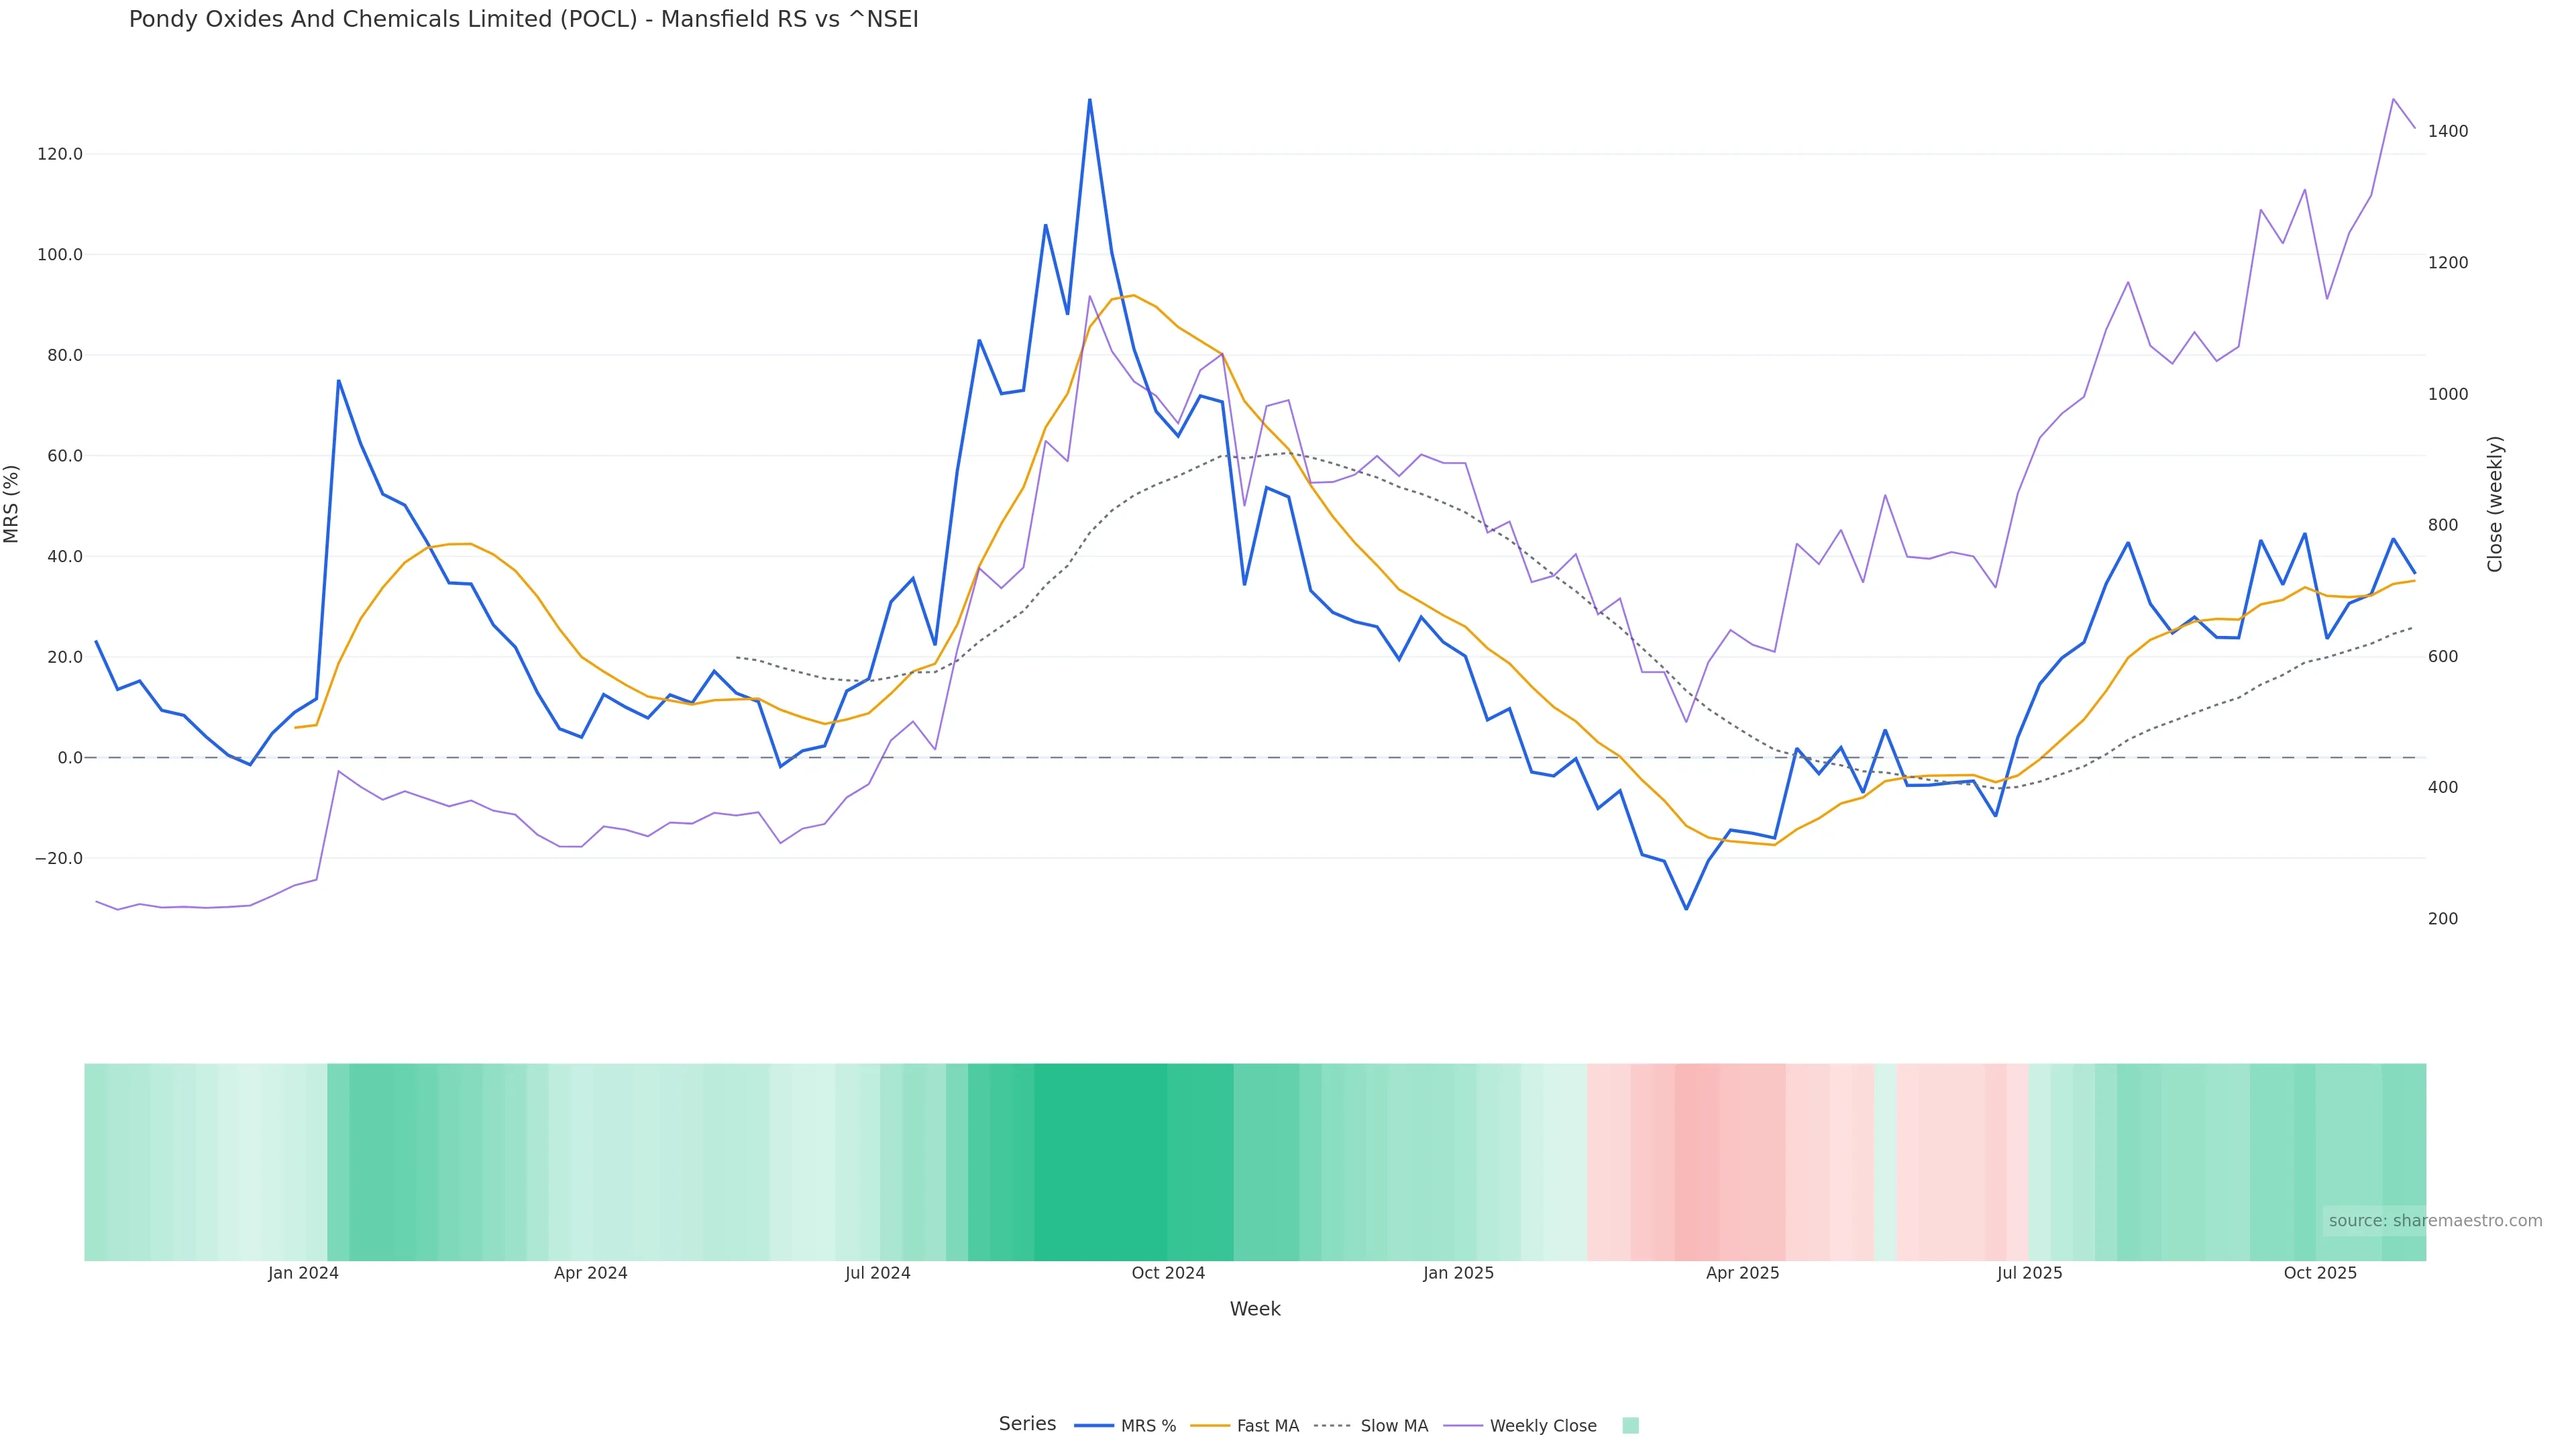
Task: Click the orange Fast MA legend line
Action: (x=1210, y=1426)
